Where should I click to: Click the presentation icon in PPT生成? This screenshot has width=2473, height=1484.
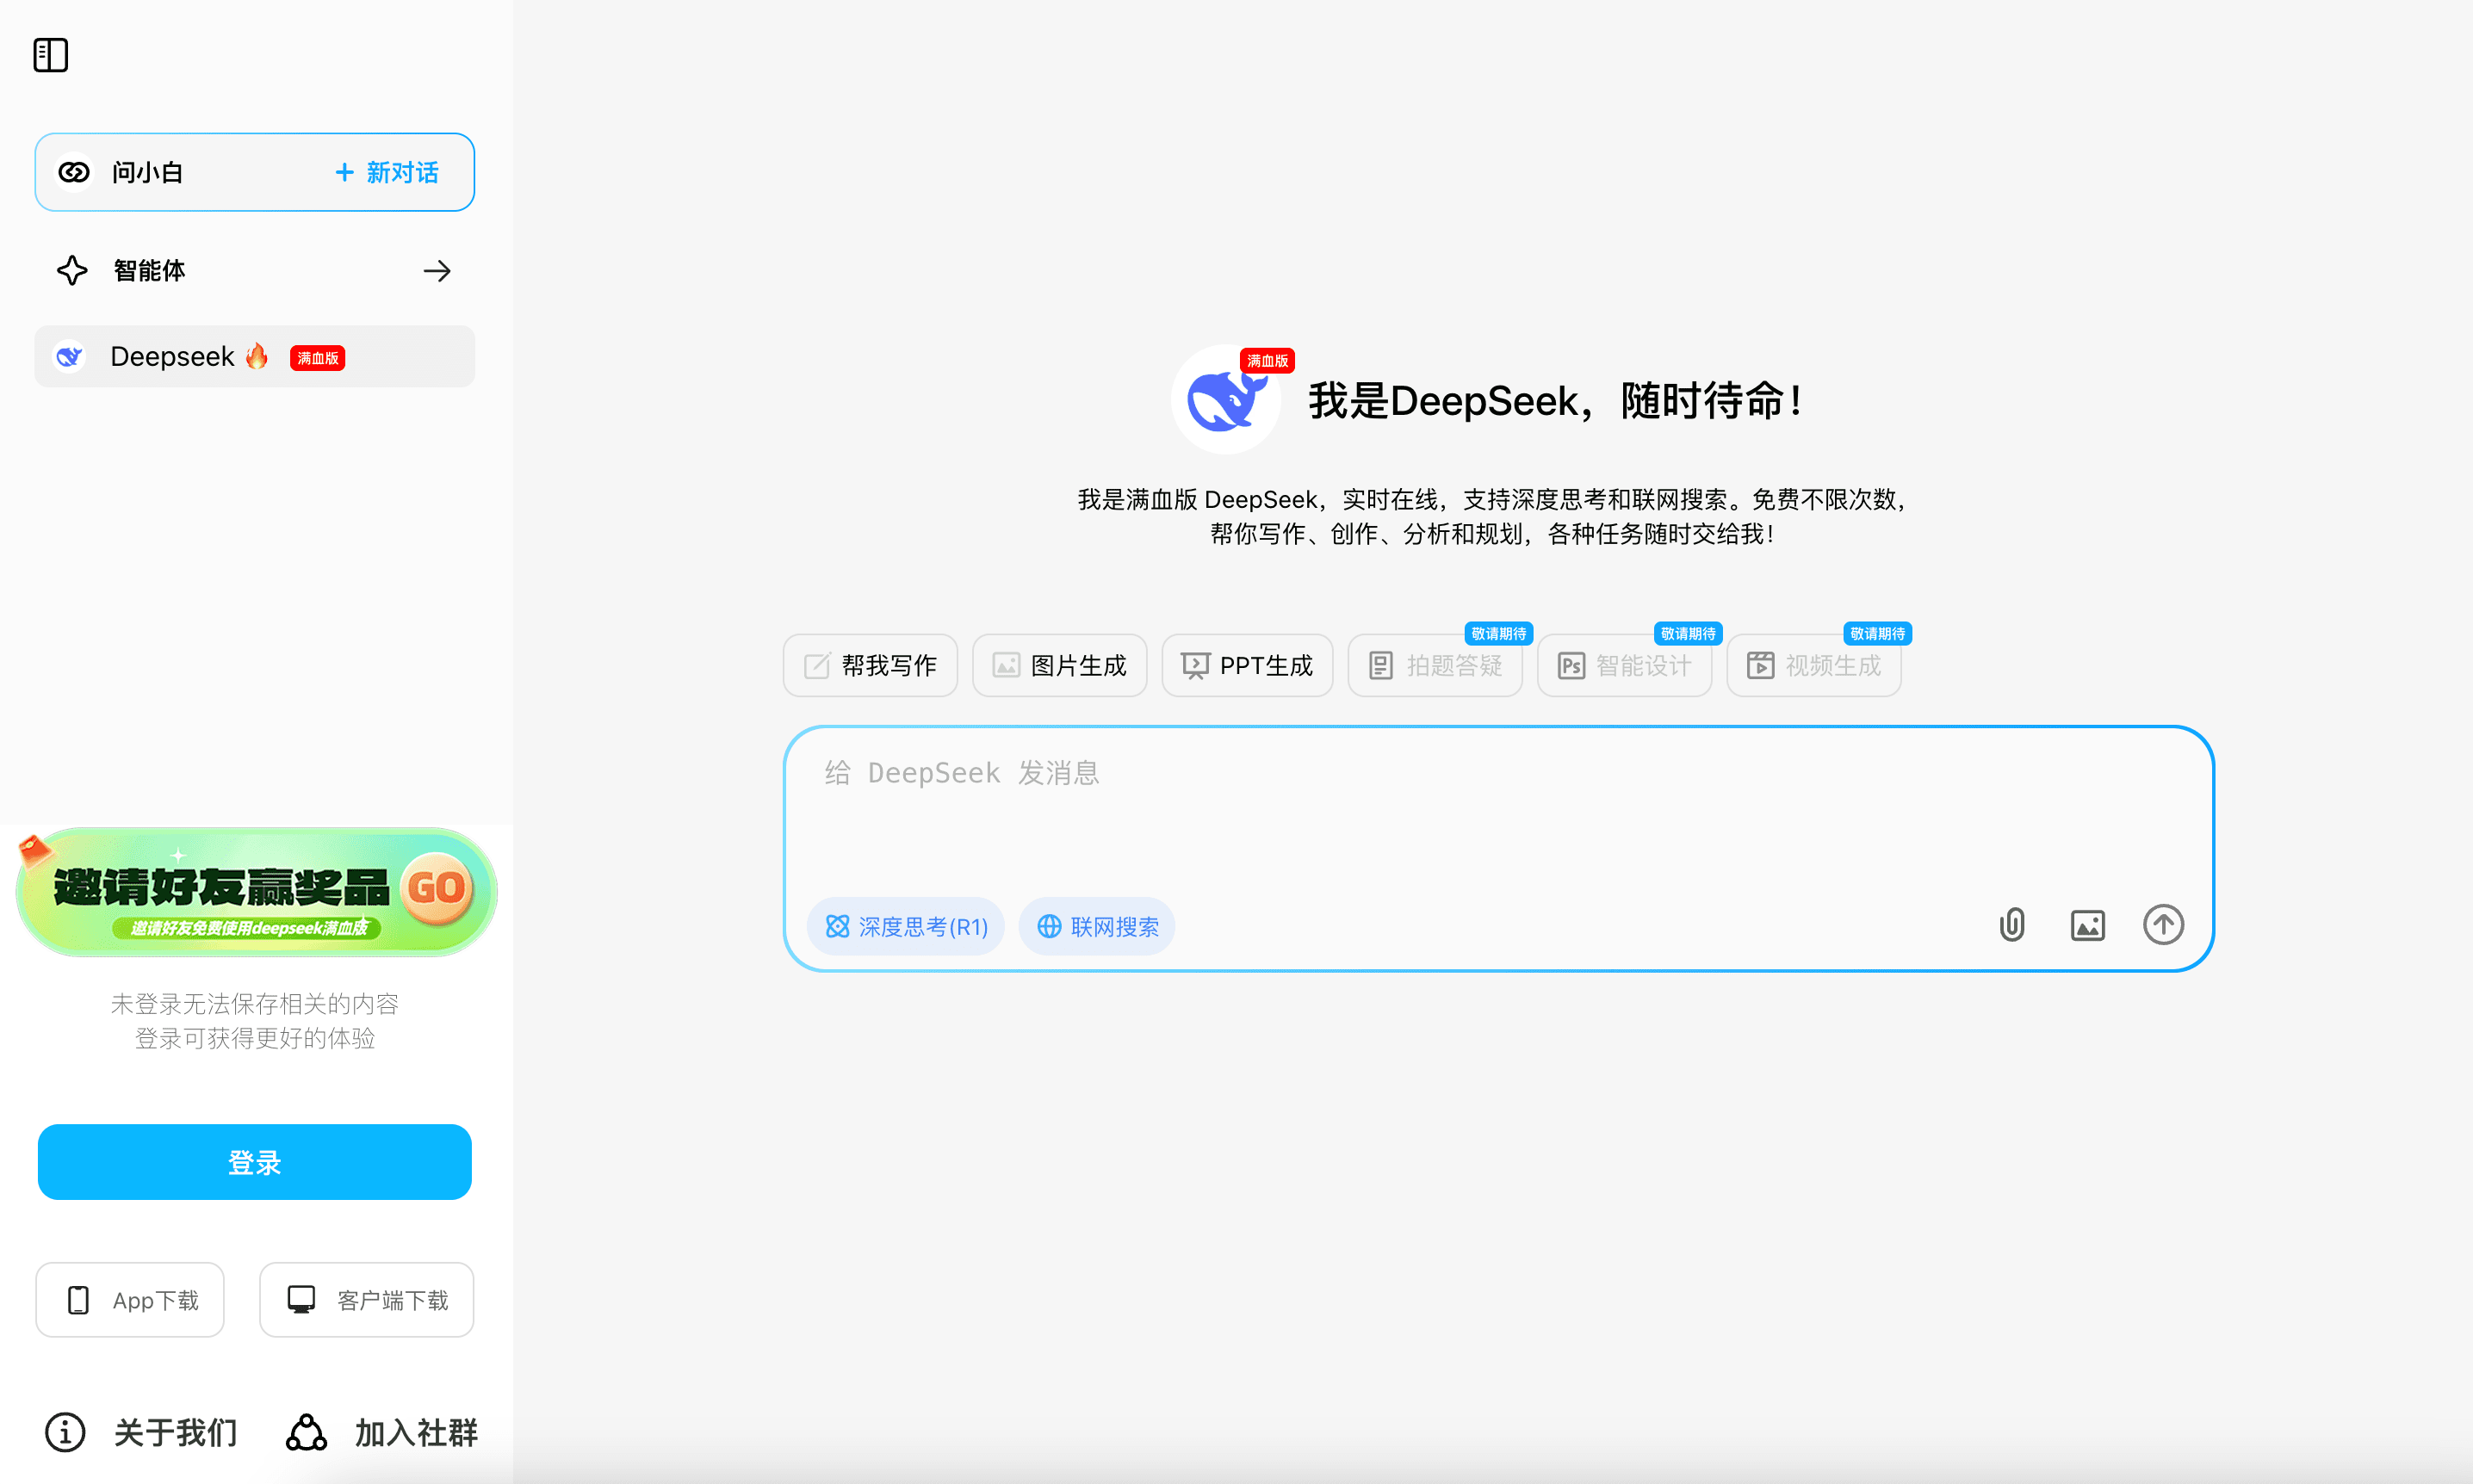click(1195, 666)
